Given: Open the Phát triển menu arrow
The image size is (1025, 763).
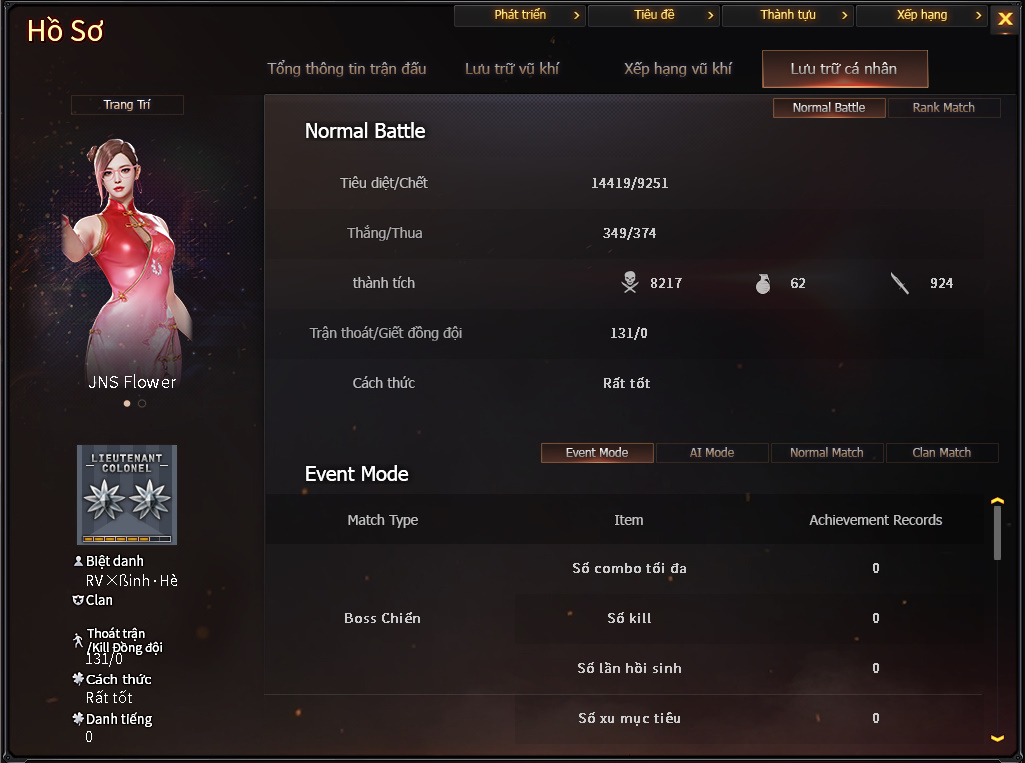Looking at the screenshot, I should coord(576,15).
